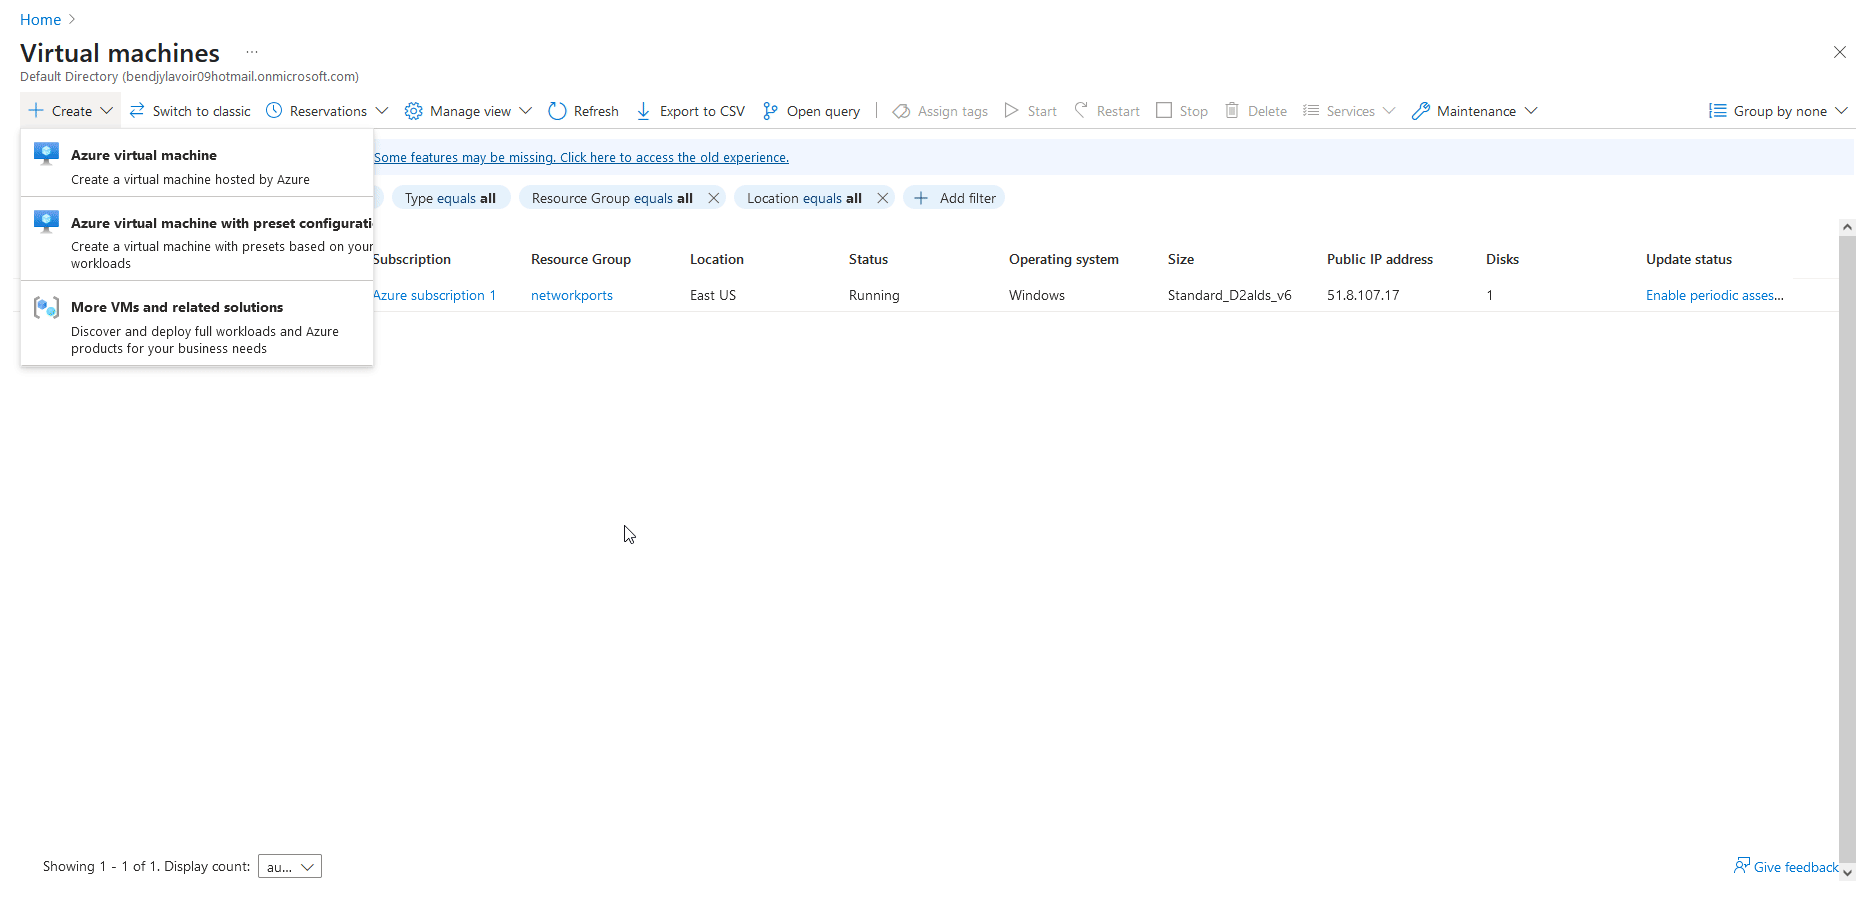Click the Group by list icon
Viewport: 1876px width, 901px height.
tap(1717, 111)
